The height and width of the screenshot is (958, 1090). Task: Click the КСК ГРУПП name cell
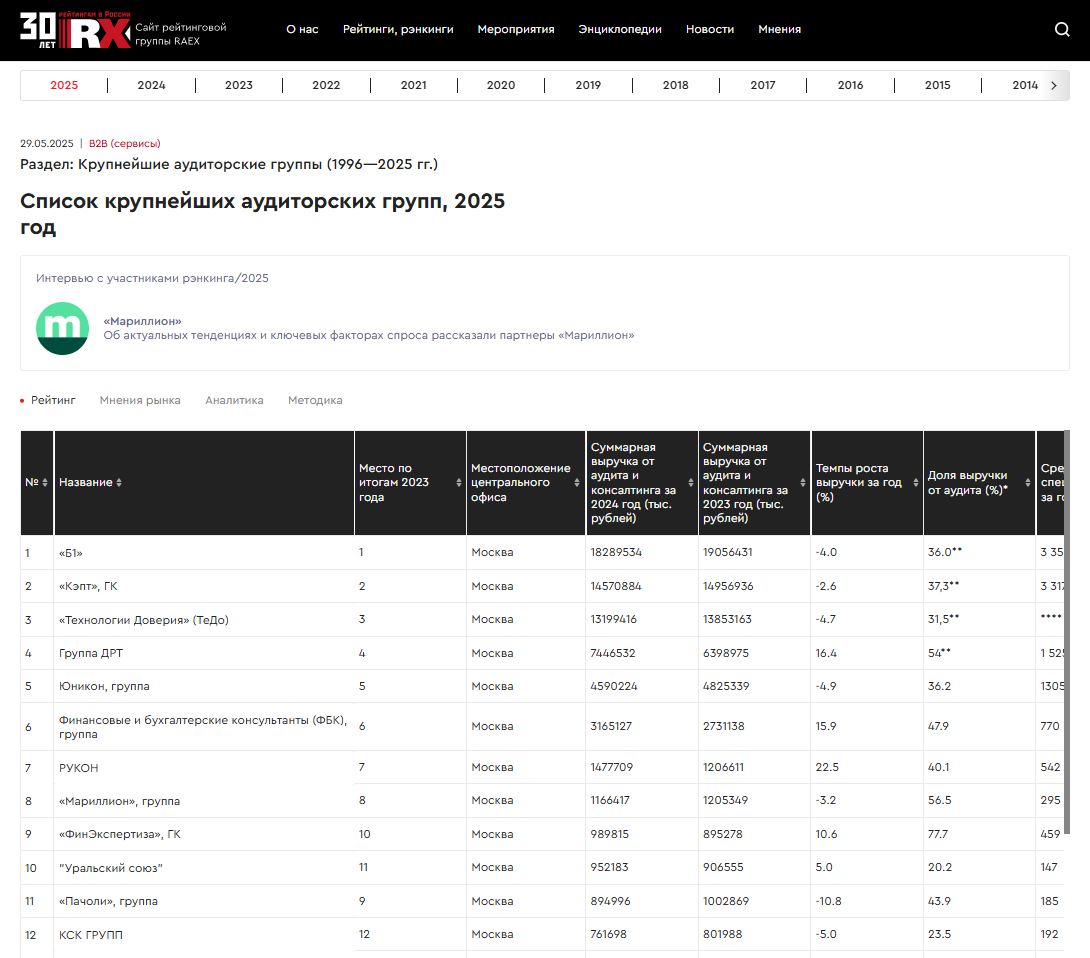pyautogui.click(x=91, y=935)
